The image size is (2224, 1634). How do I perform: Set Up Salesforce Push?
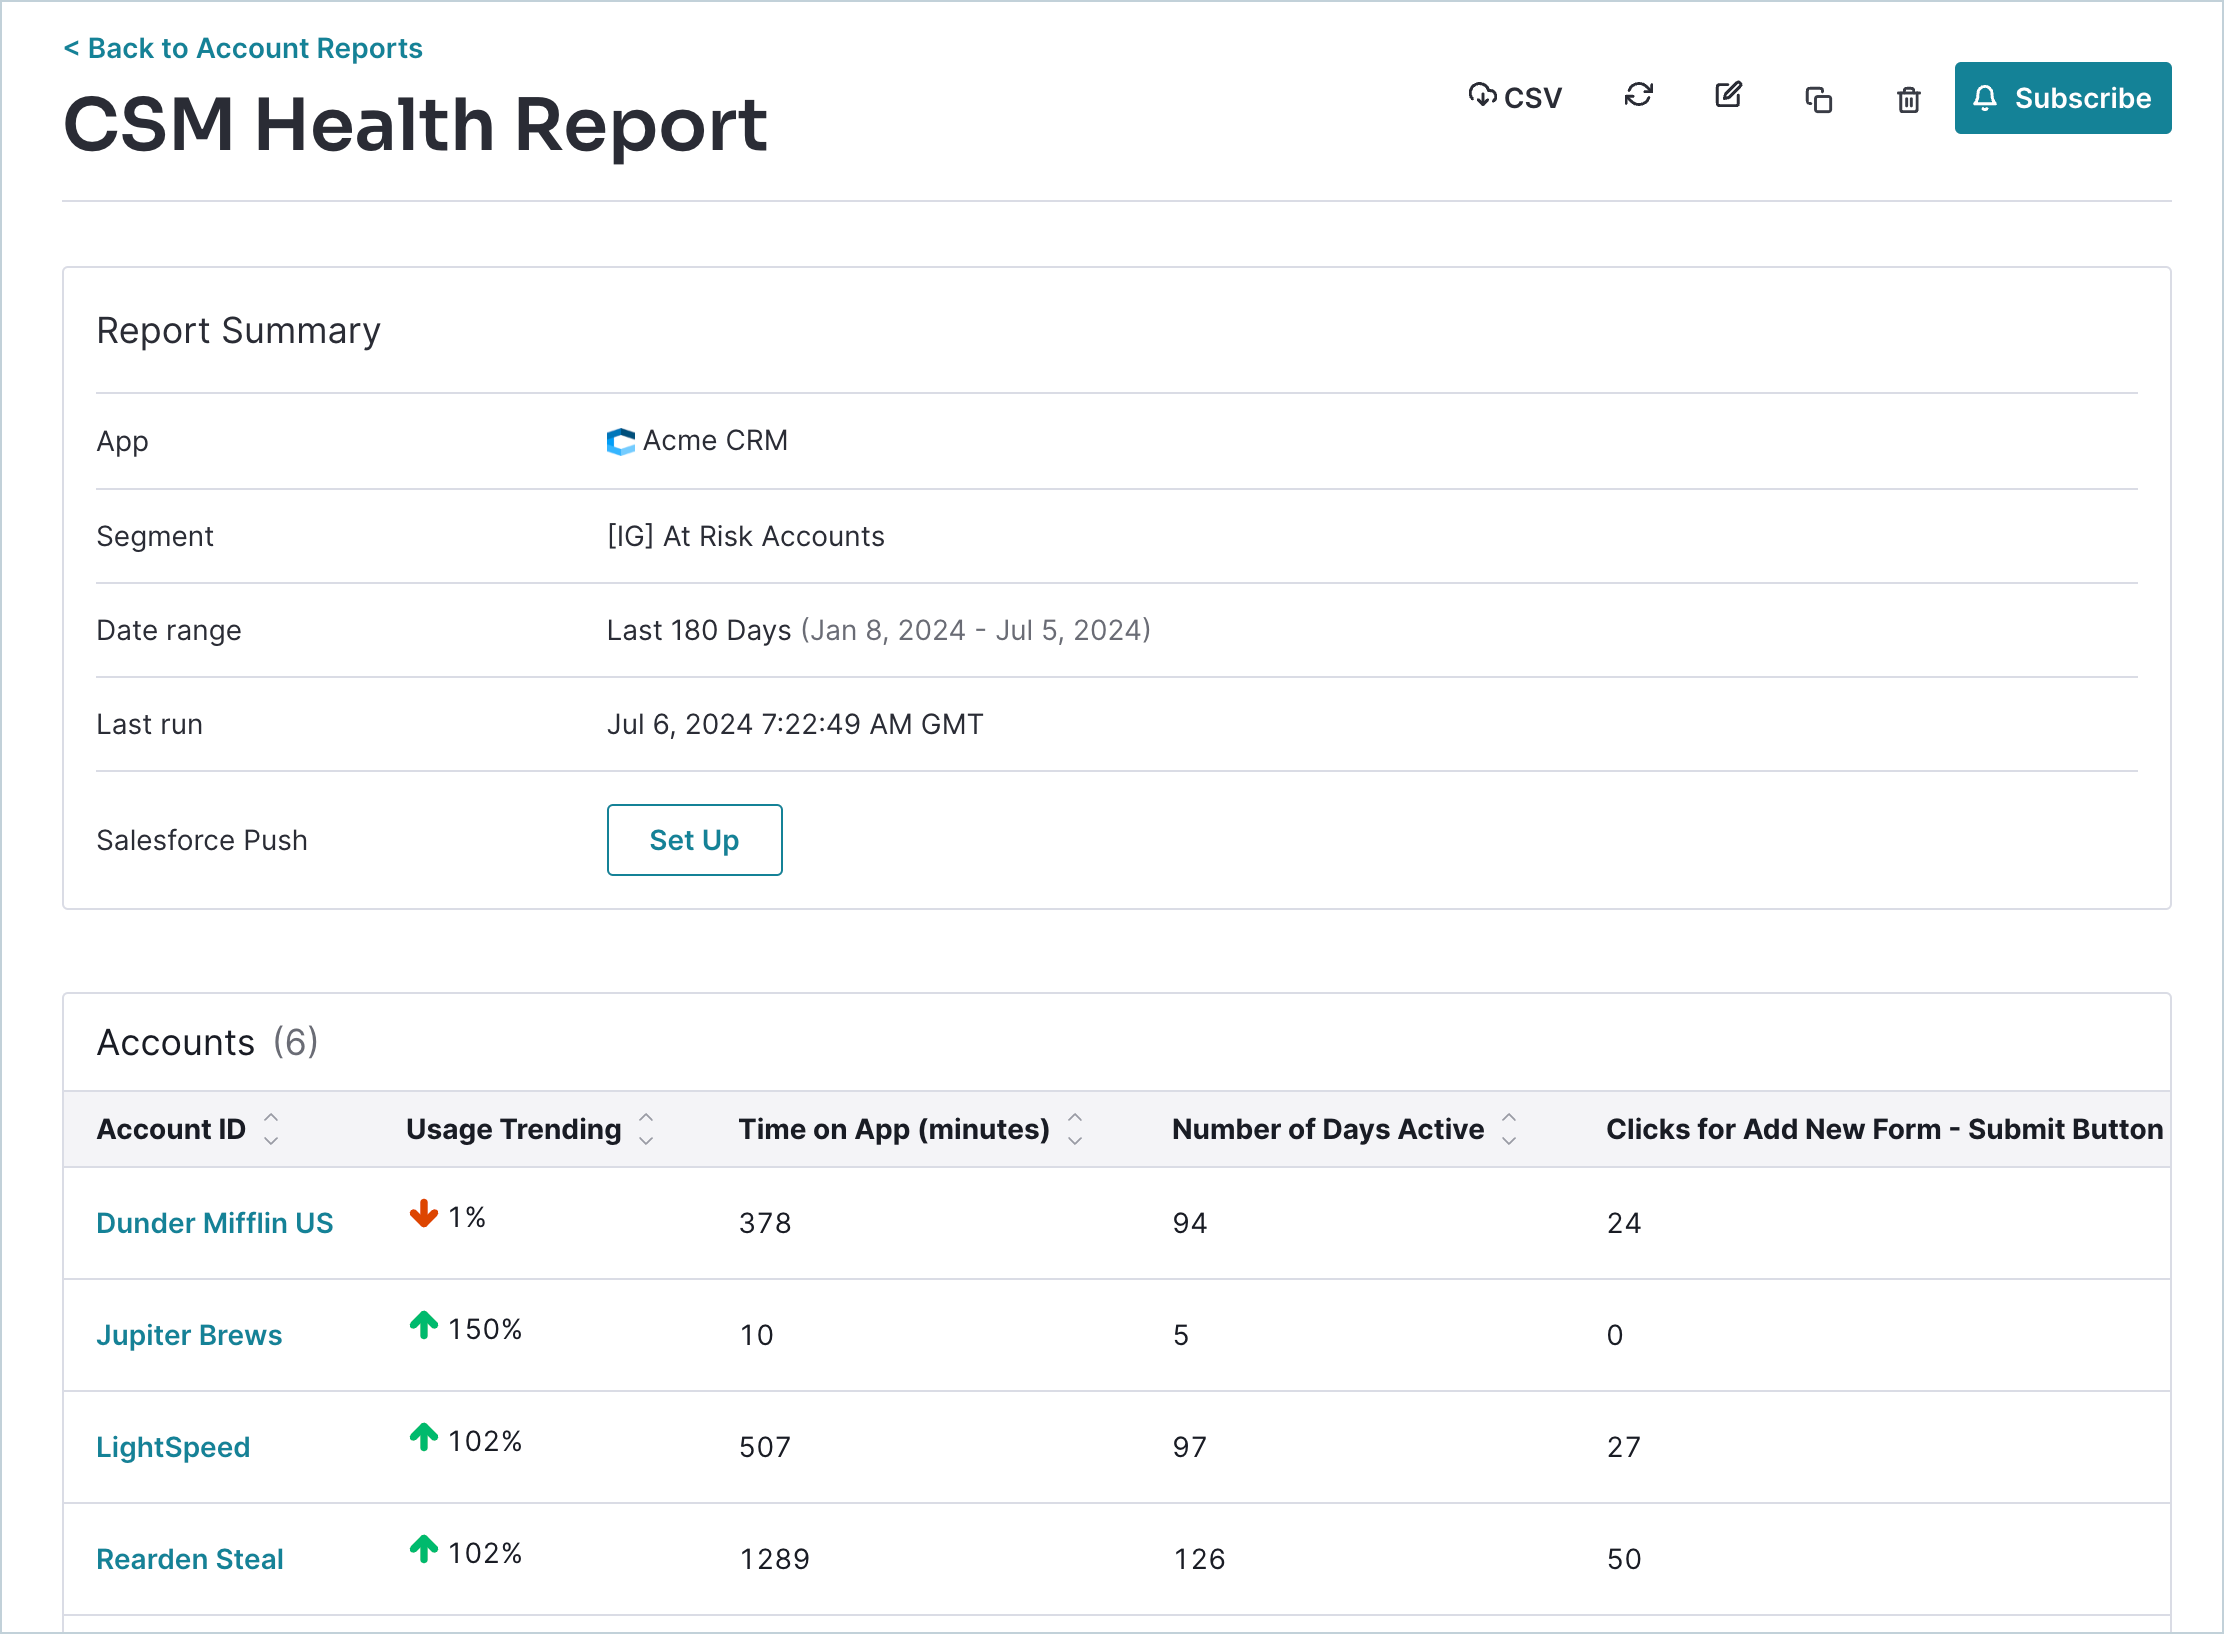[694, 840]
